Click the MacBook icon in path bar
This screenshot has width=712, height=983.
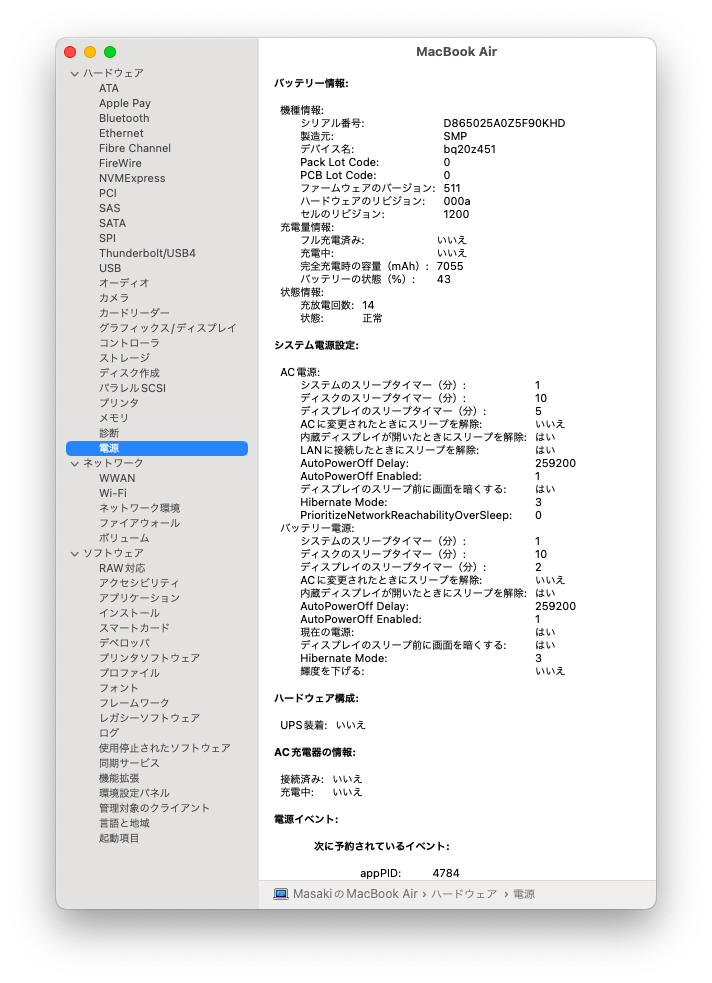coord(281,894)
